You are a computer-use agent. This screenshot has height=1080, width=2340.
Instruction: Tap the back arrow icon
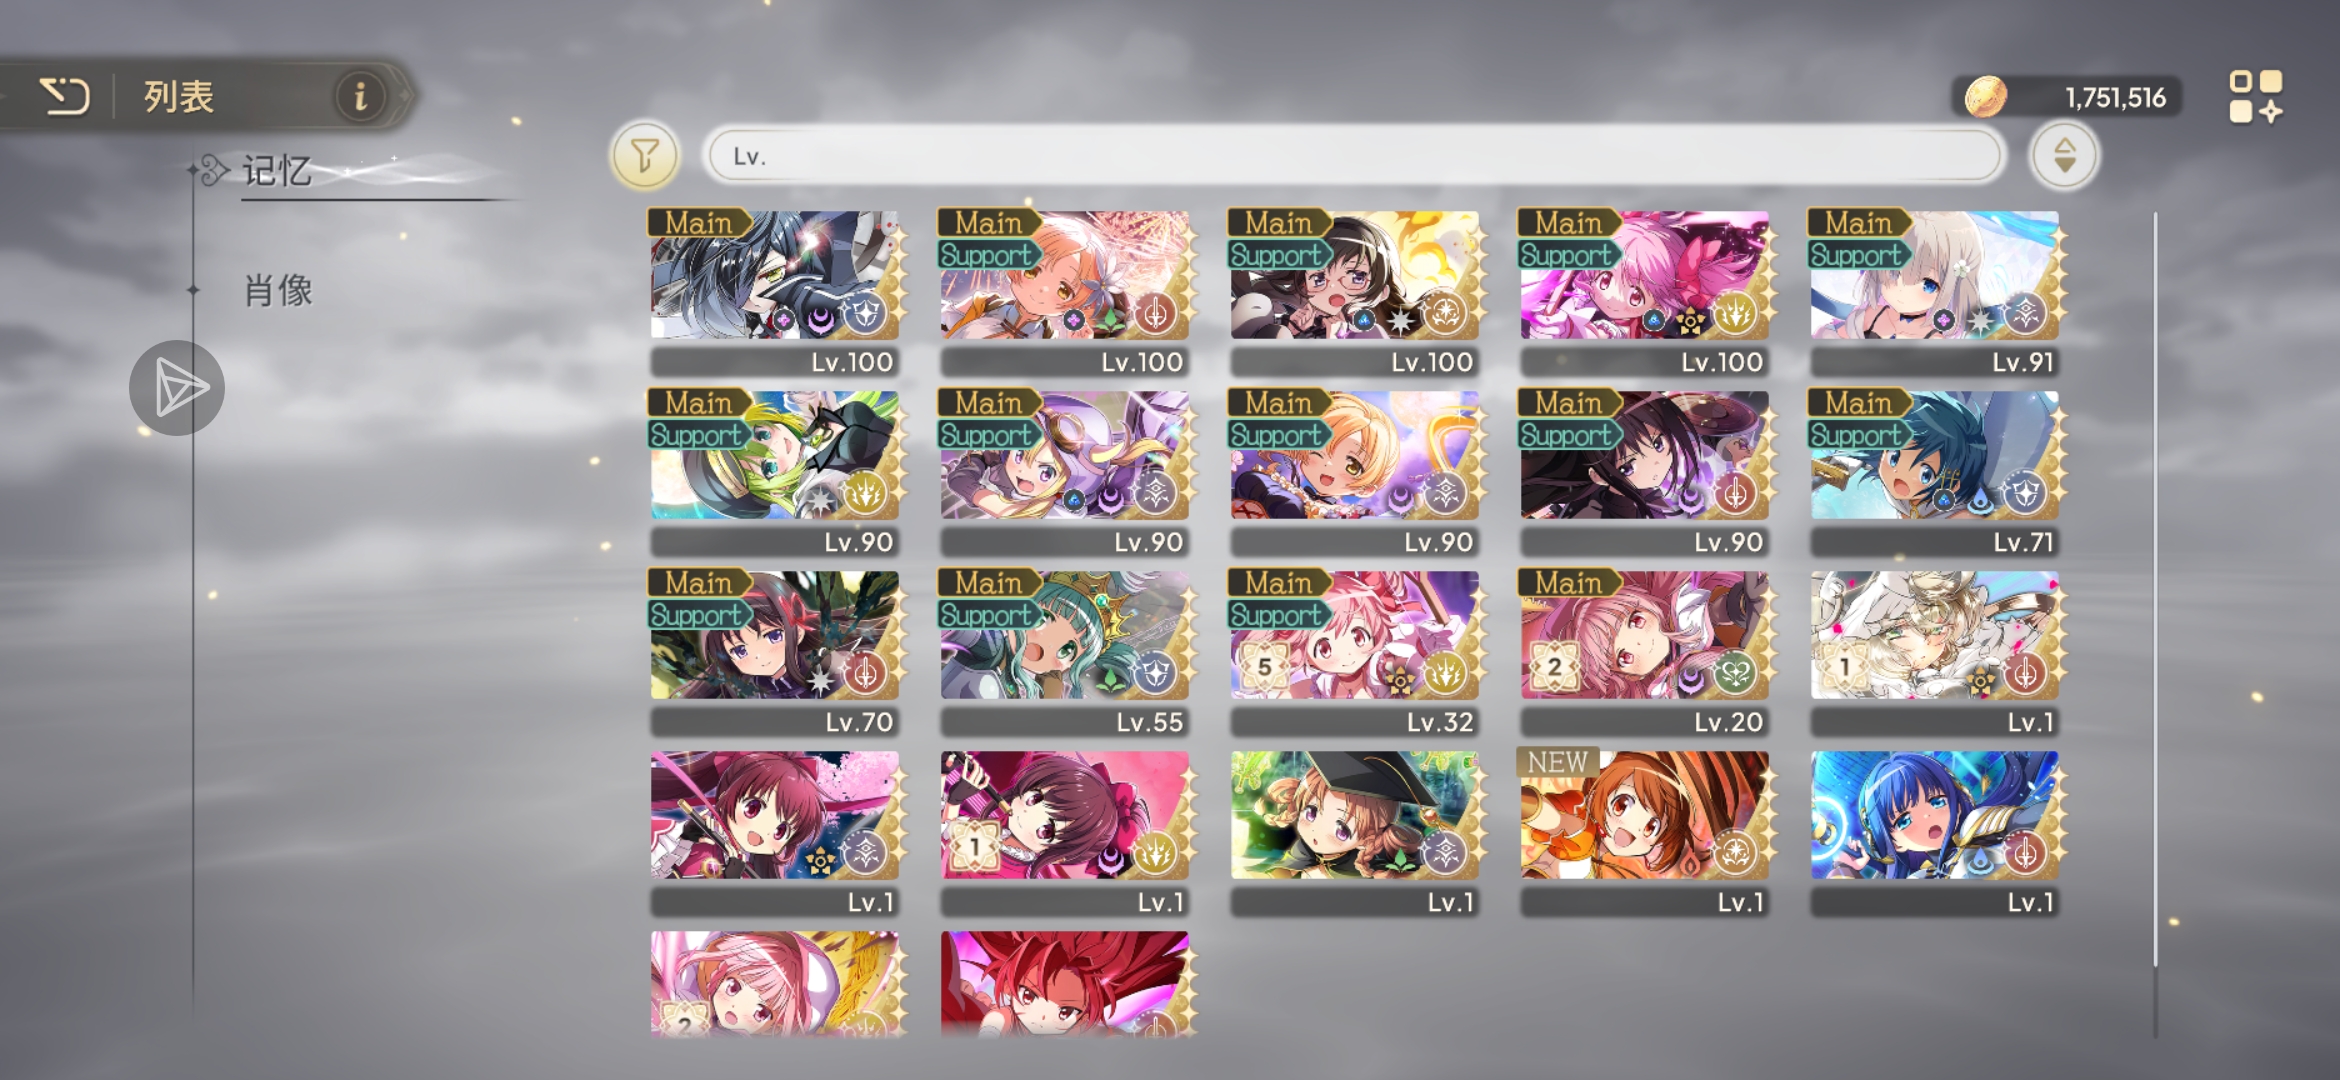click(65, 96)
